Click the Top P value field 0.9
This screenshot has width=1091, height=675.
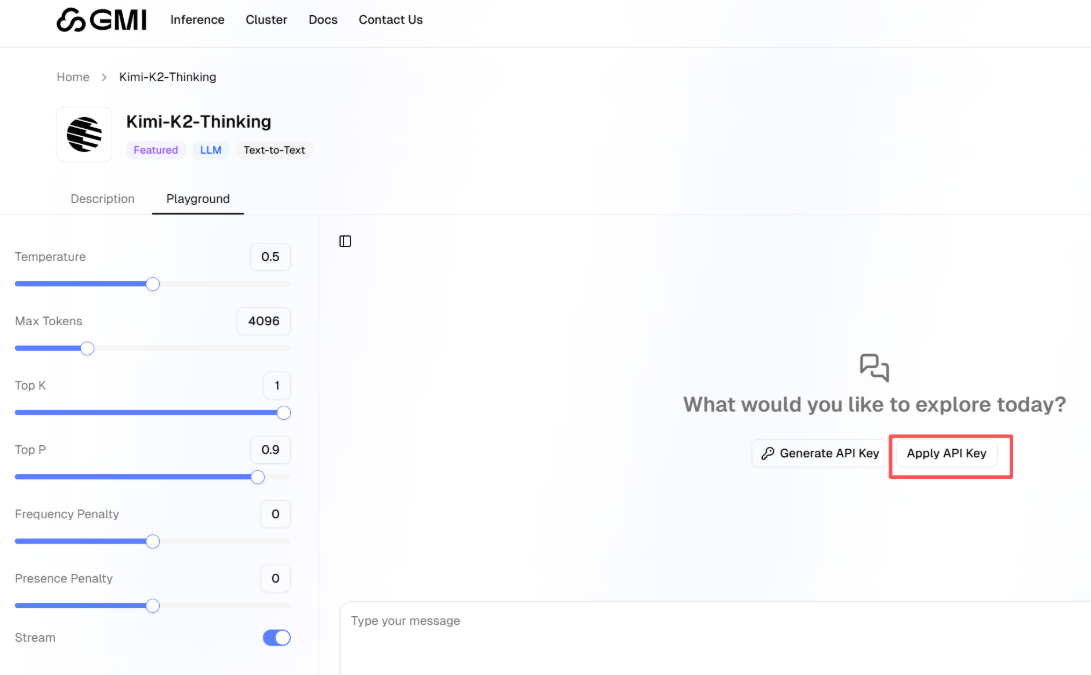pos(270,450)
